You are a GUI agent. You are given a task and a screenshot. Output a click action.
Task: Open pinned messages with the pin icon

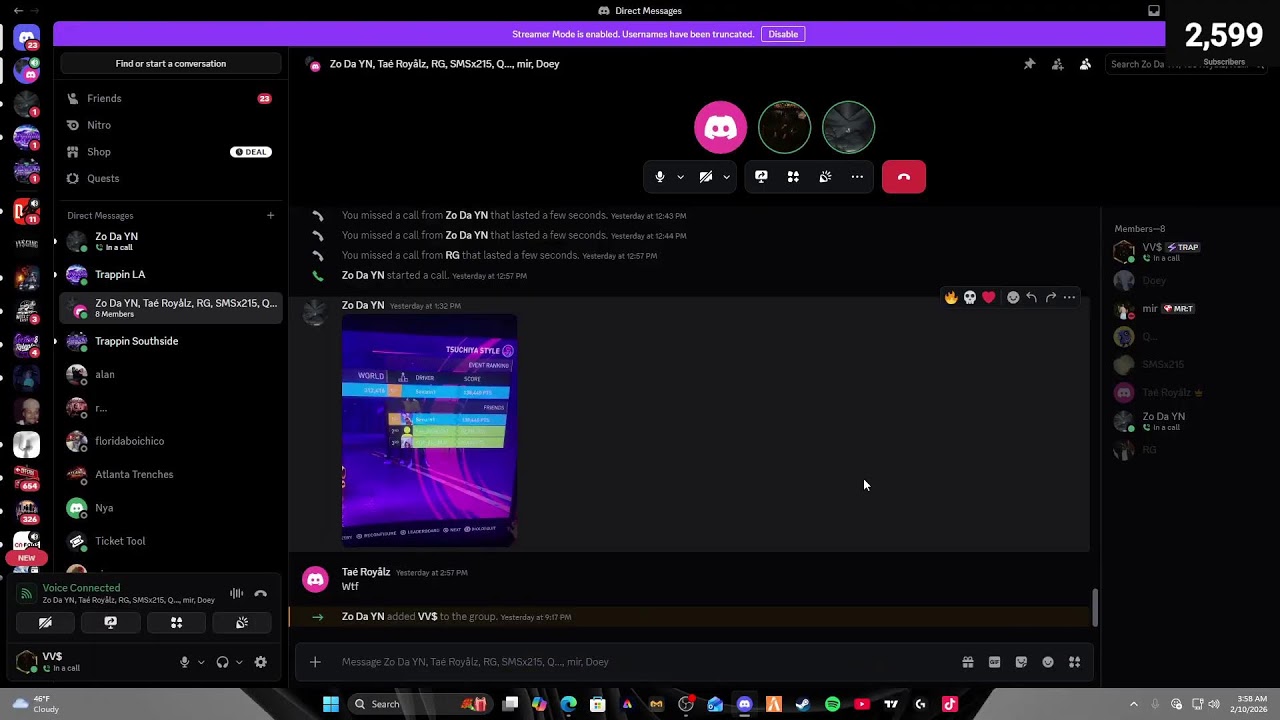click(1029, 64)
